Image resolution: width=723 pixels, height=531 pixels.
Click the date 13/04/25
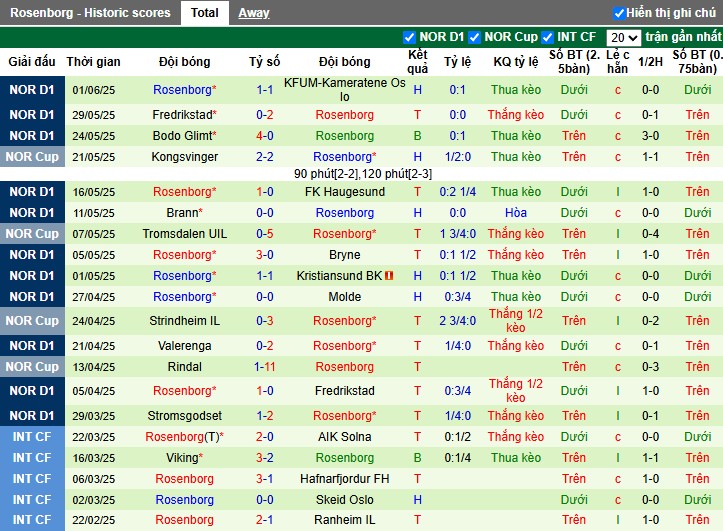(x=93, y=367)
